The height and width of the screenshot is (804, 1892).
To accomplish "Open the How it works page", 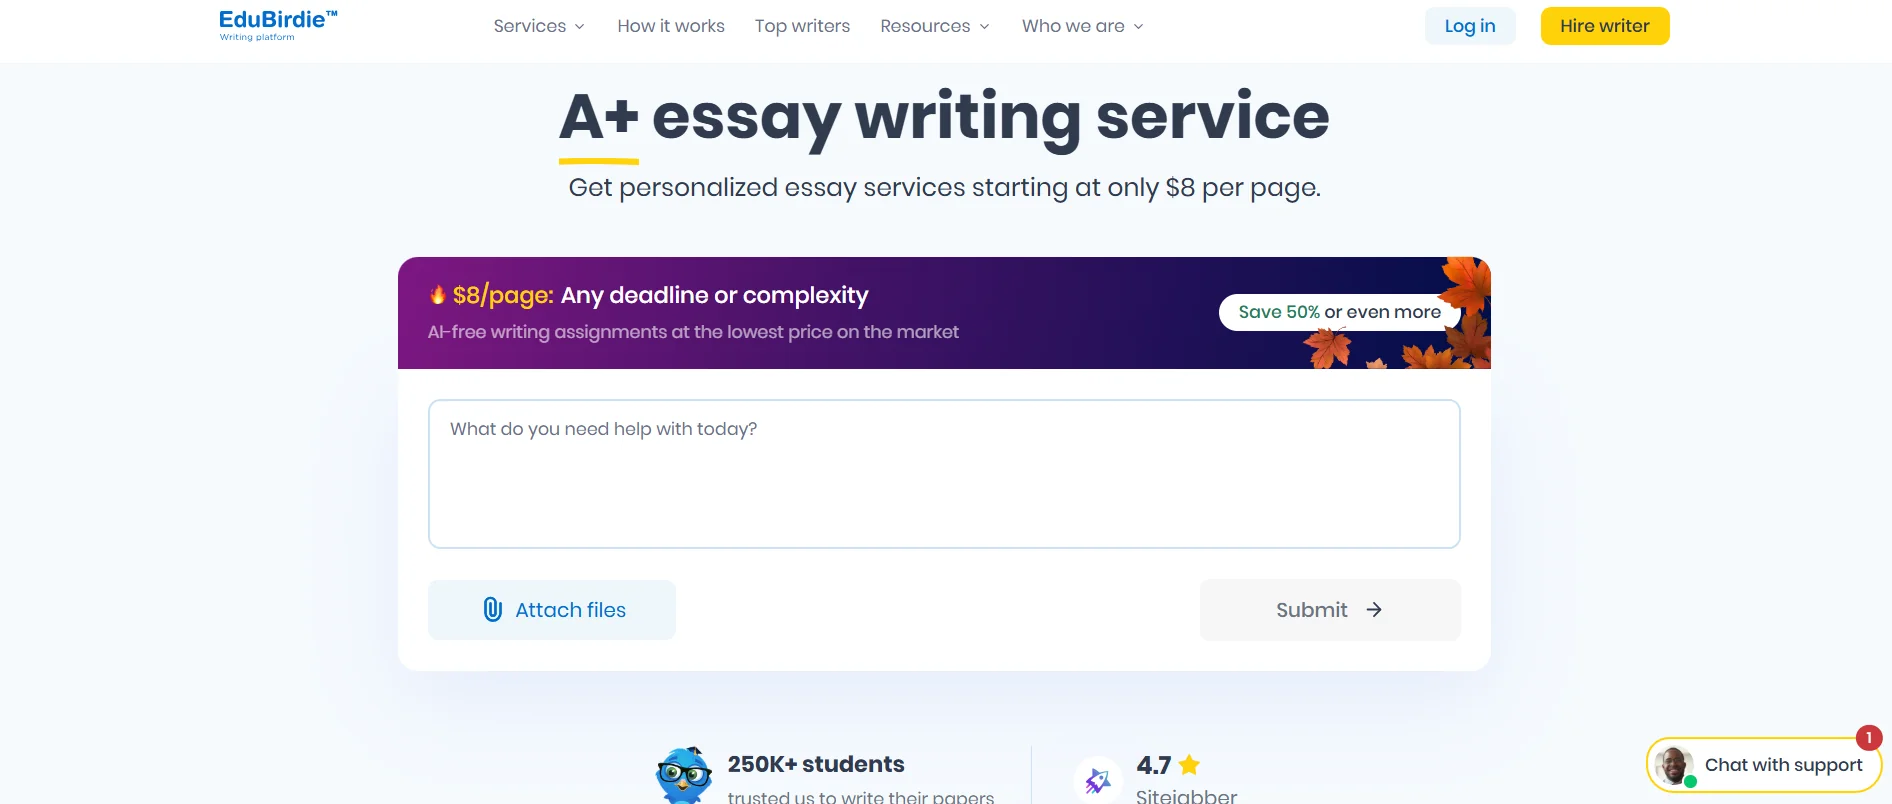I will (671, 26).
